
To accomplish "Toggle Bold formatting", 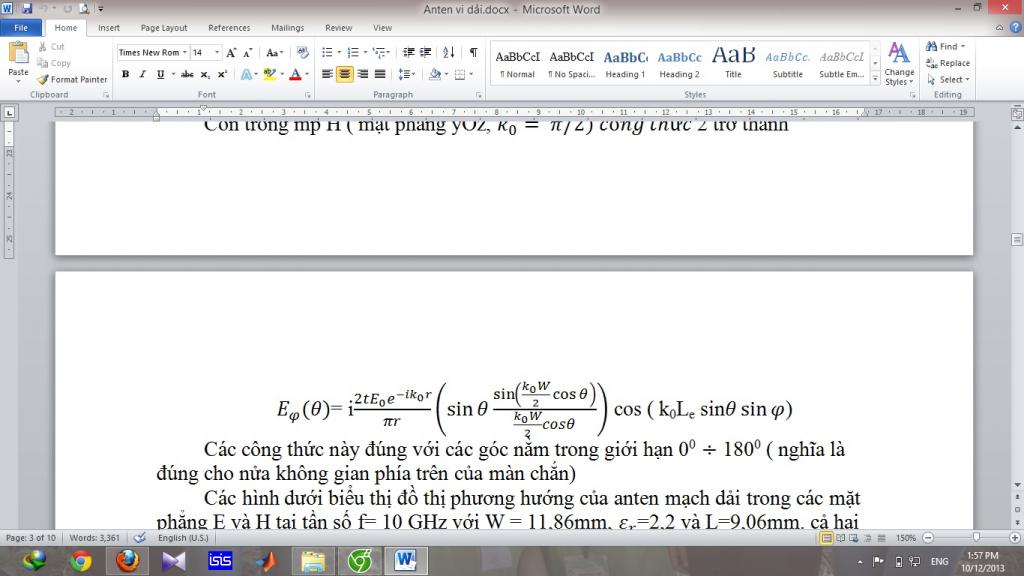I will (125, 74).
